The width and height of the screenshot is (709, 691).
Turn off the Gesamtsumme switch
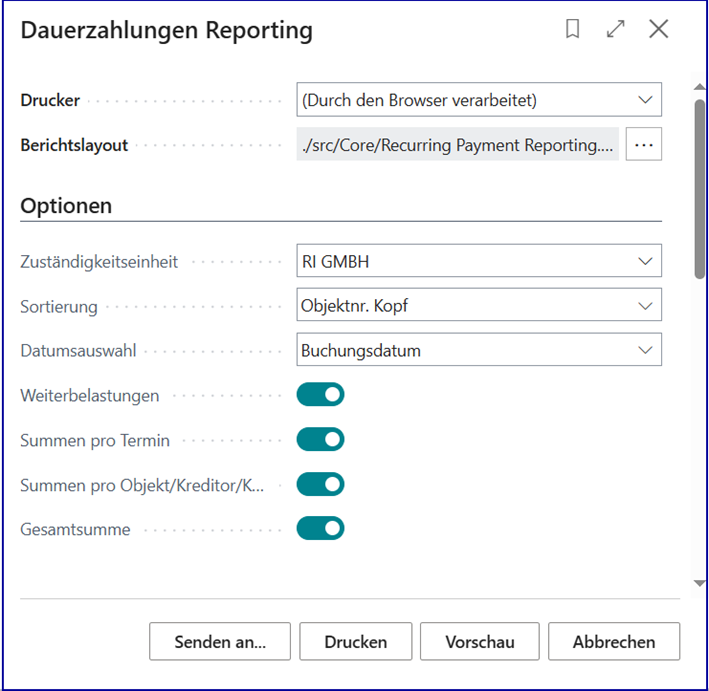320,528
